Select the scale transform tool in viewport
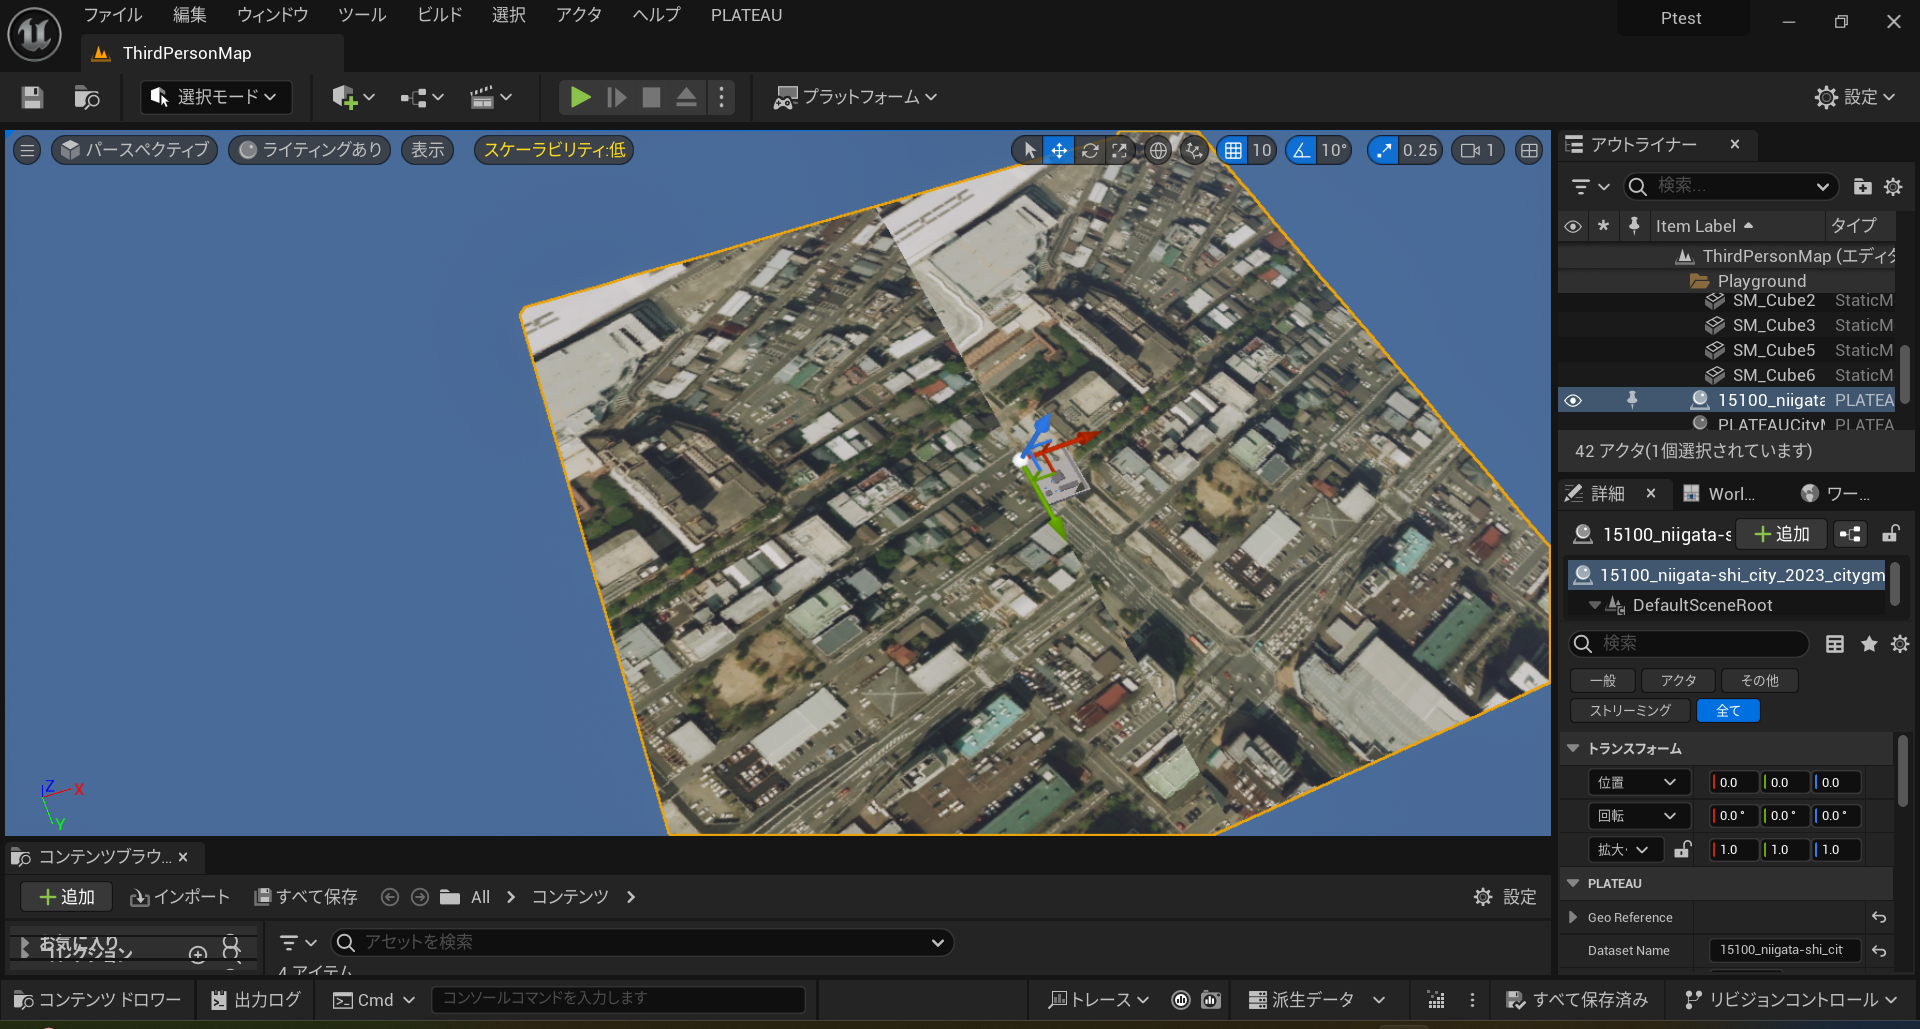1920x1029 pixels. tap(1120, 150)
